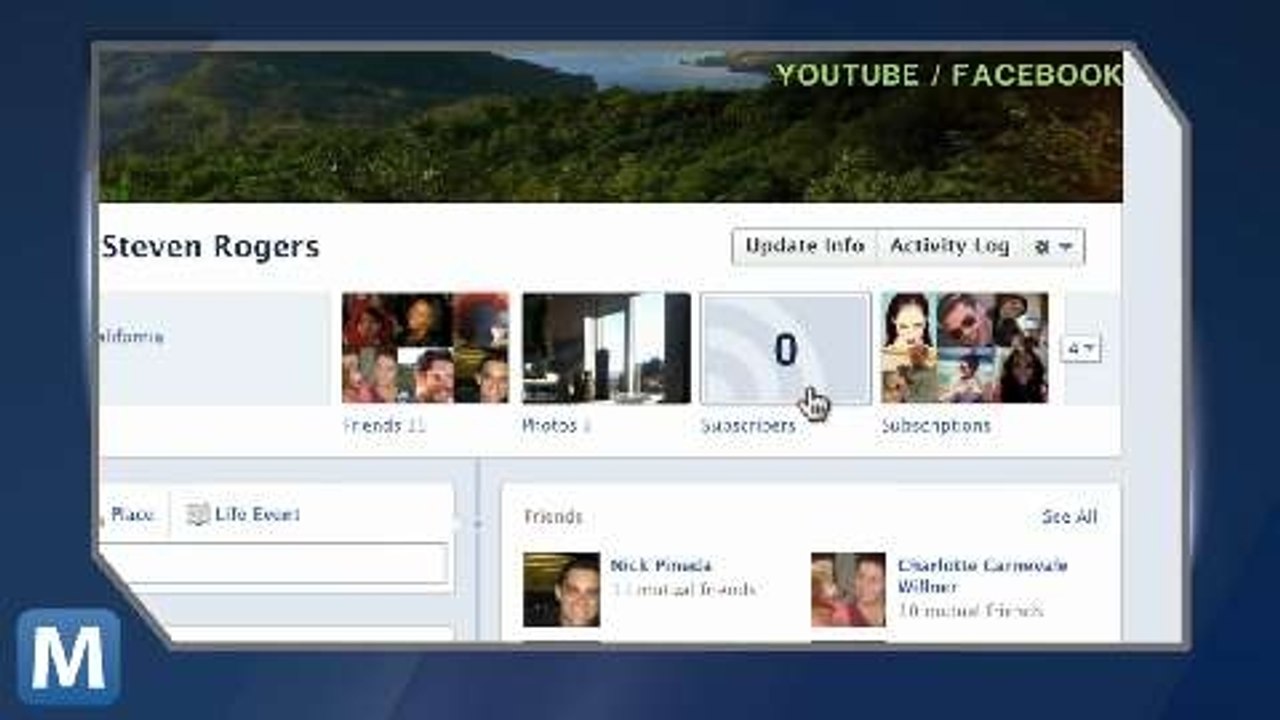This screenshot has width=1280, height=720.
Task: Click the Steven Rogers profile name
Action: tap(211, 247)
